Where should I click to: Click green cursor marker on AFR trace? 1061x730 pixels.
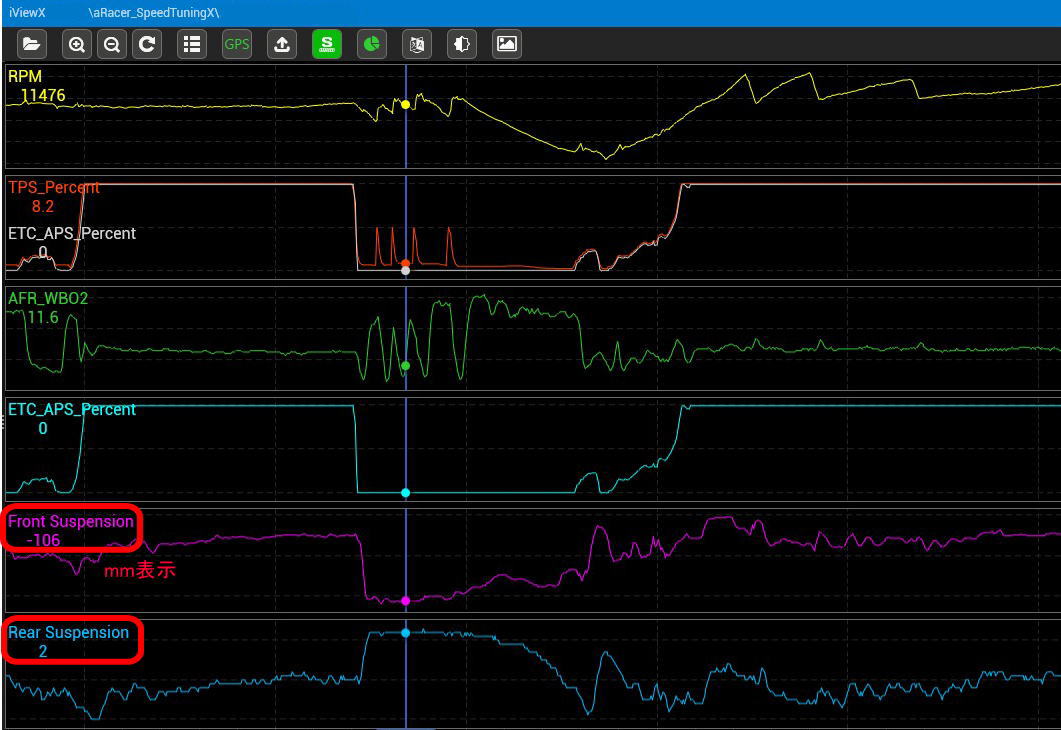point(405,366)
